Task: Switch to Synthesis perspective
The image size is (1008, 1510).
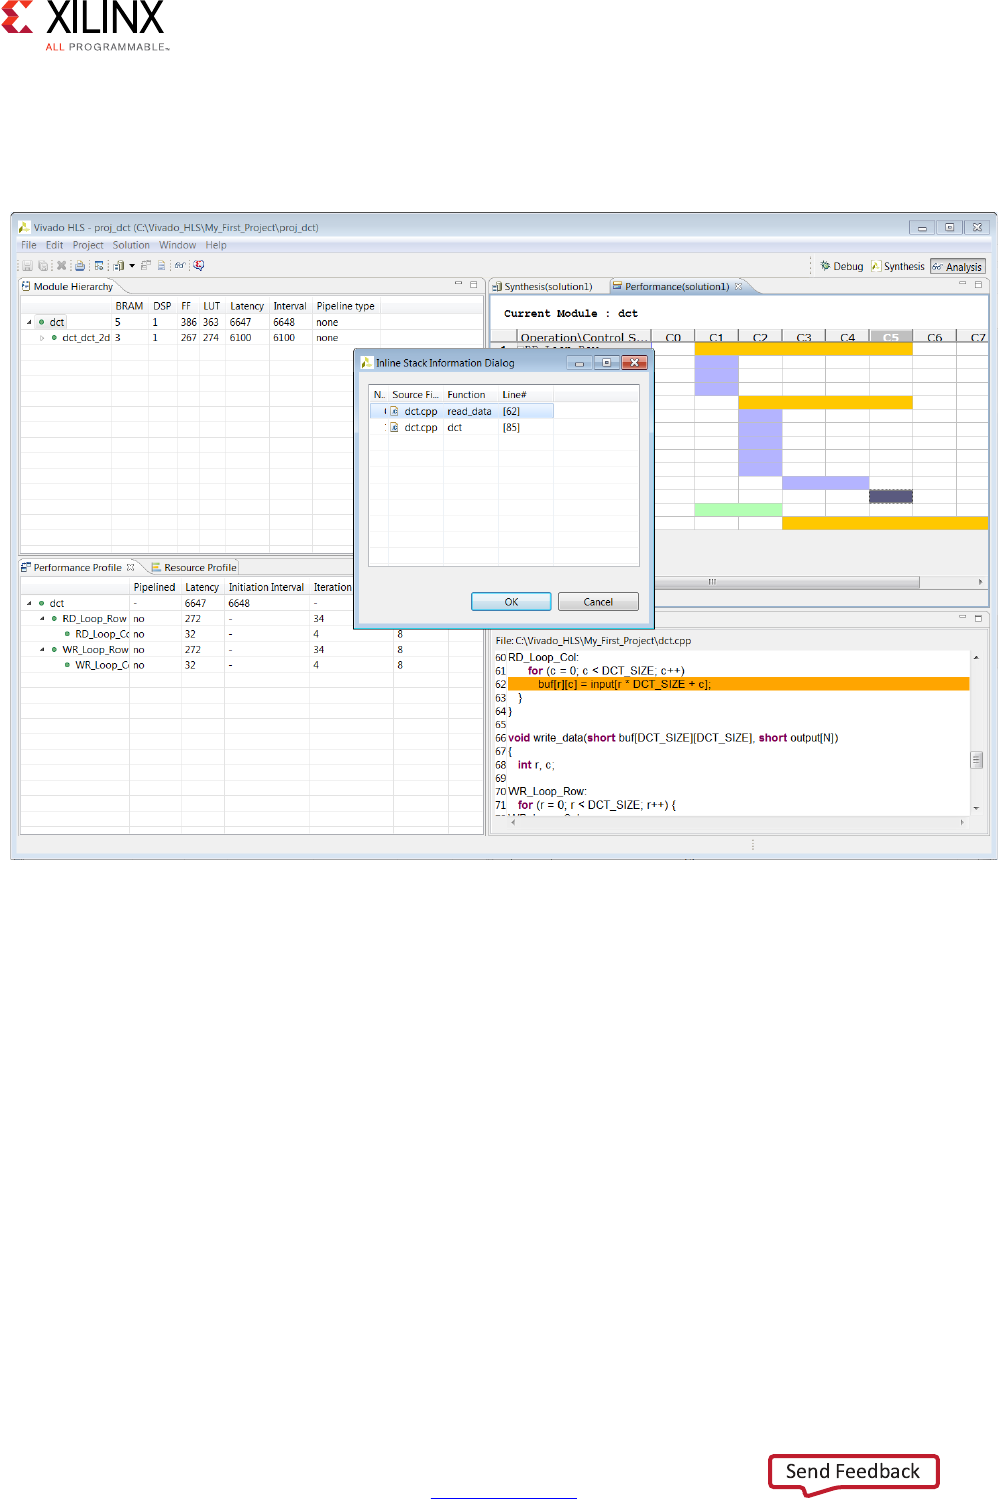Action: 898,266
